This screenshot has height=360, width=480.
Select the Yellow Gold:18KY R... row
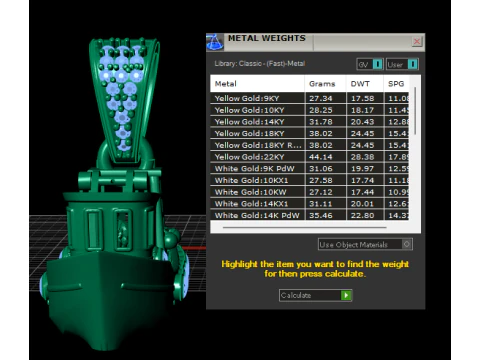pos(309,145)
